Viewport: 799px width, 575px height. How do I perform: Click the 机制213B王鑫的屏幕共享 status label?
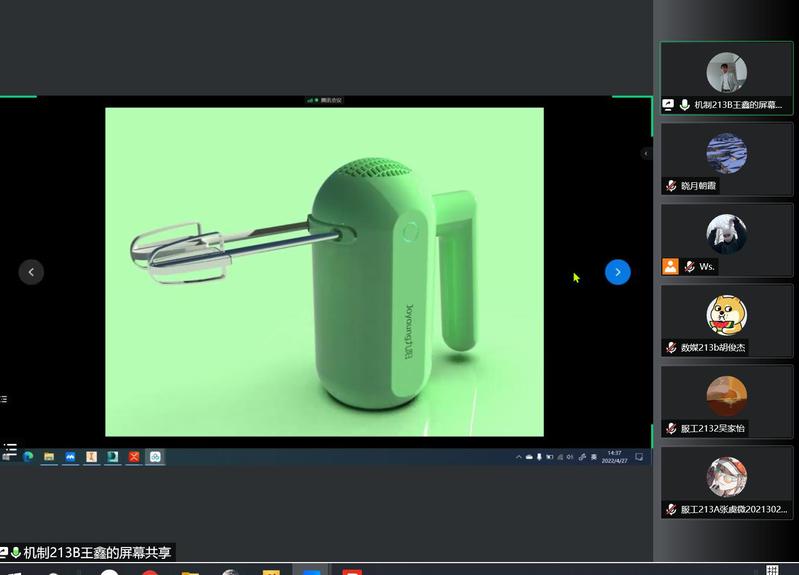pyautogui.click(x=97, y=553)
